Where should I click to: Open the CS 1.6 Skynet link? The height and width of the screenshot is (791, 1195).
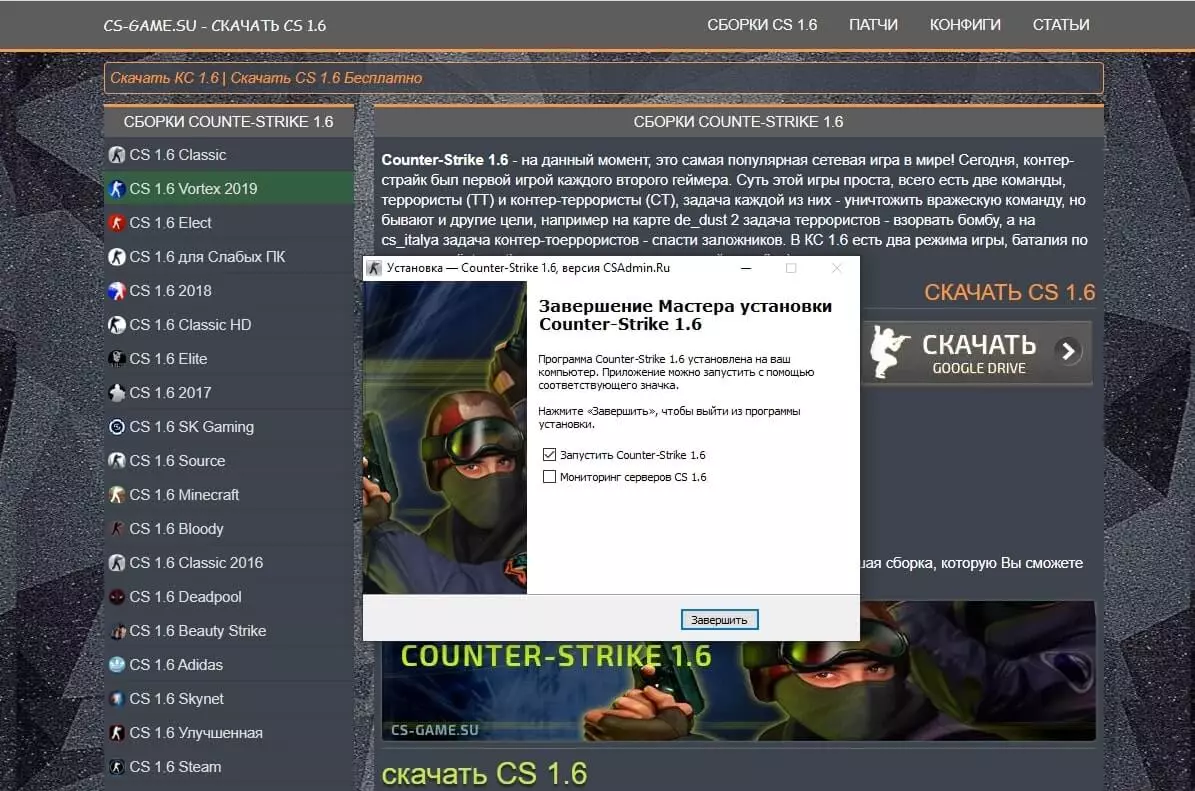177,699
